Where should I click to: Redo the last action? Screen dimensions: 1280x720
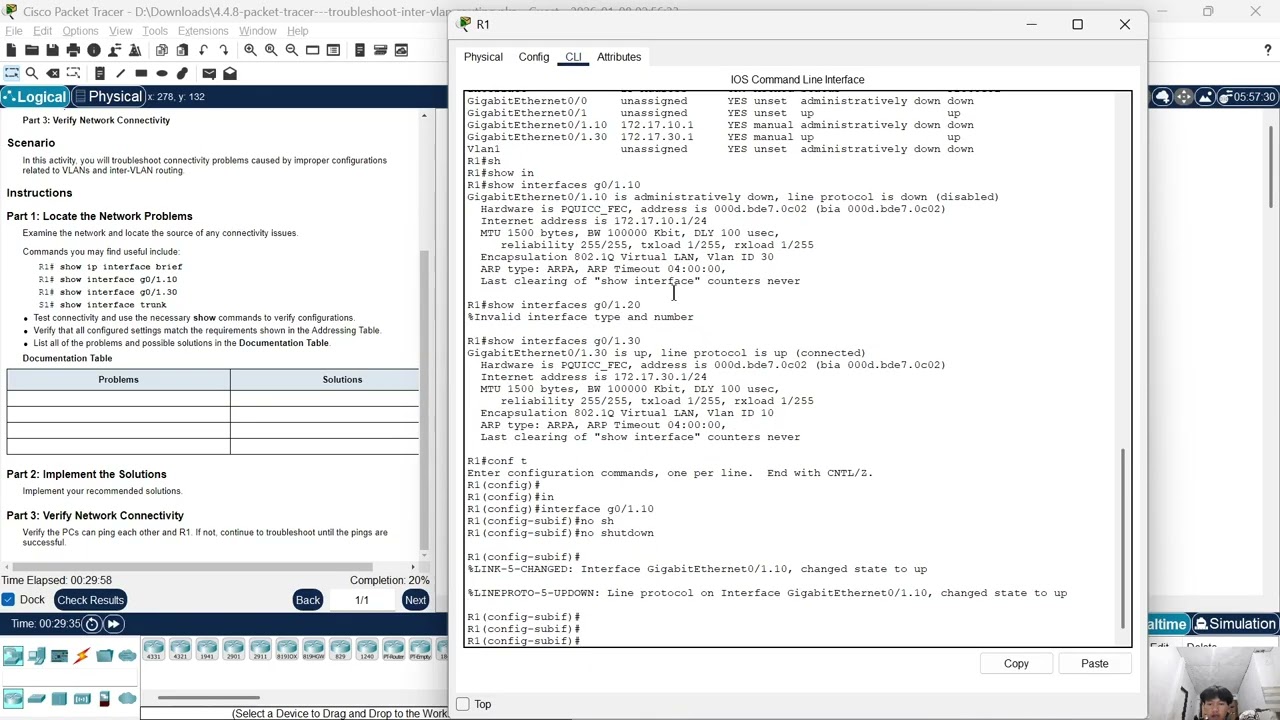pos(224,50)
